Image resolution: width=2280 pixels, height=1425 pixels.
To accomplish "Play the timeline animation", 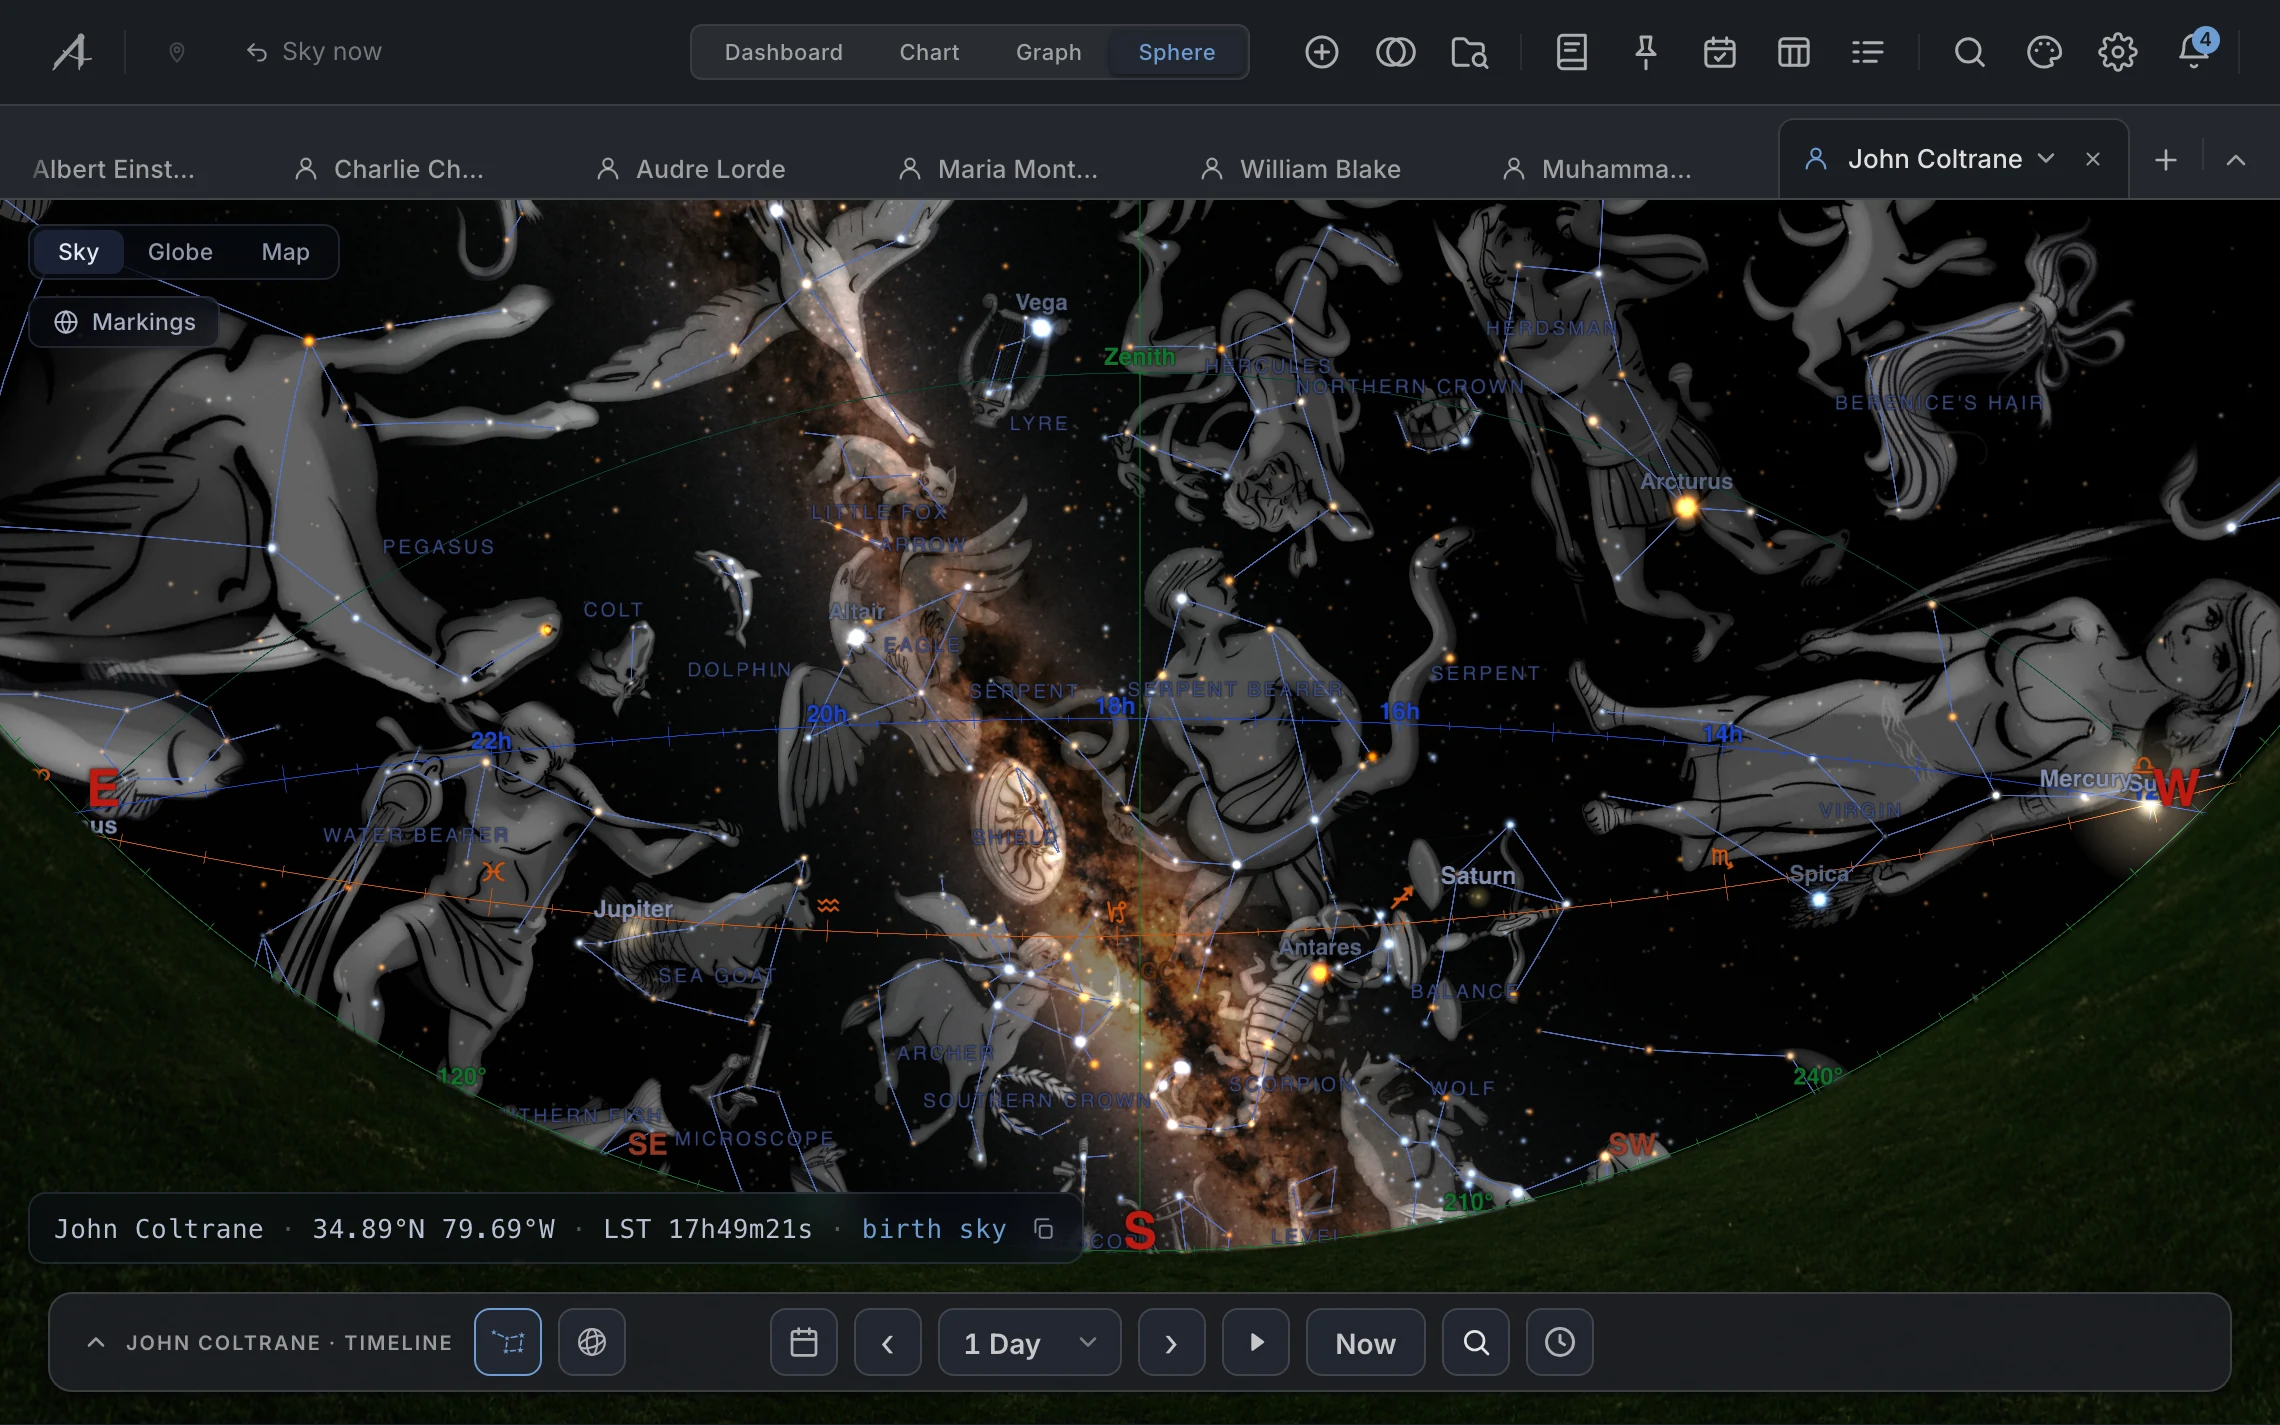I will pos(1256,1342).
